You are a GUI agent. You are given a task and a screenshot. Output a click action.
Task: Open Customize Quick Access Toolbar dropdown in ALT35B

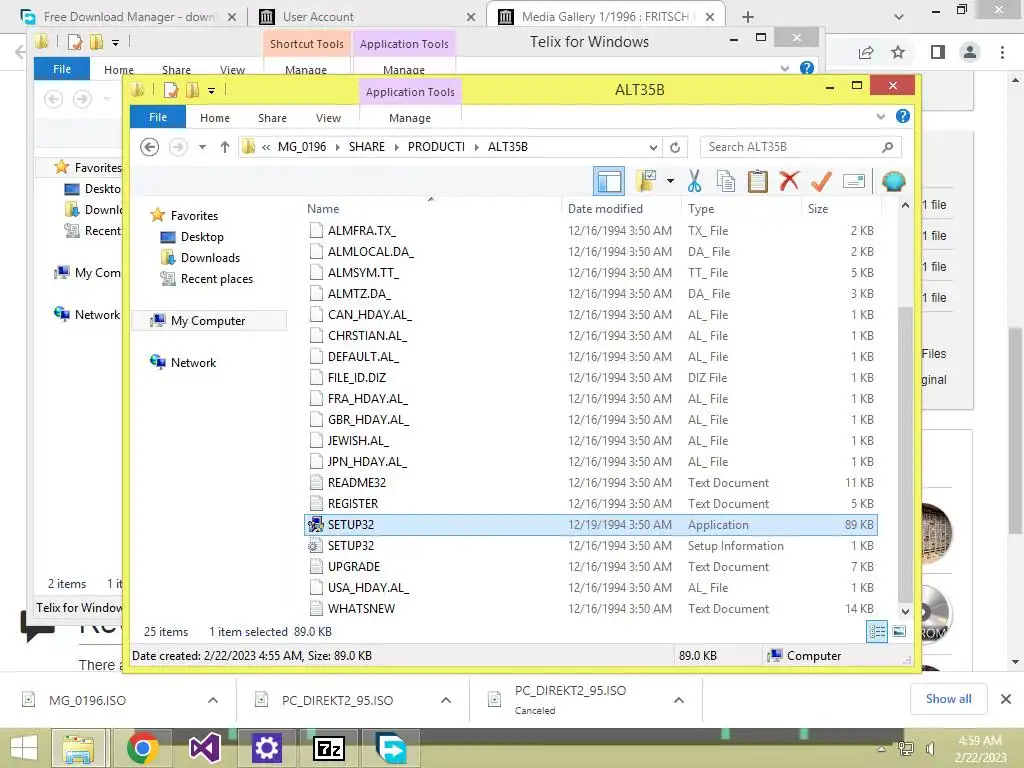[x=212, y=91]
